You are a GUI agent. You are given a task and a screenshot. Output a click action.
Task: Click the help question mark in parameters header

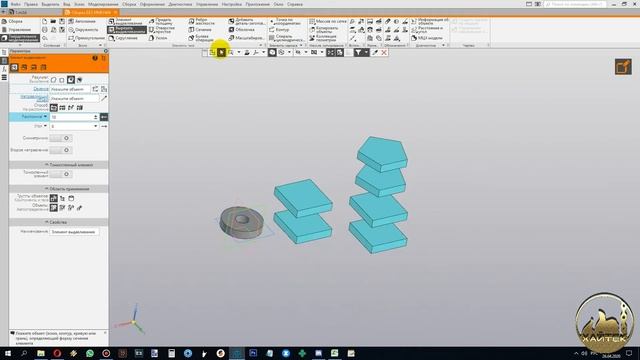95,58
